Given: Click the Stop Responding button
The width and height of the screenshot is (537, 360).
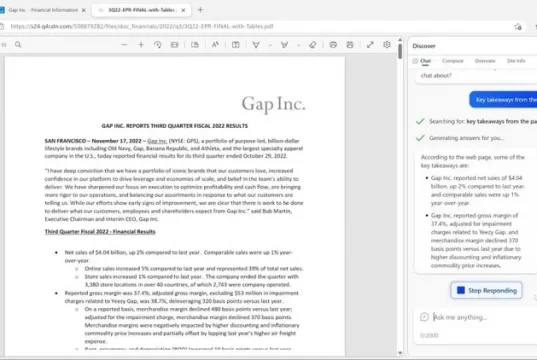Looking at the screenshot, I should click(x=486, y=290).
